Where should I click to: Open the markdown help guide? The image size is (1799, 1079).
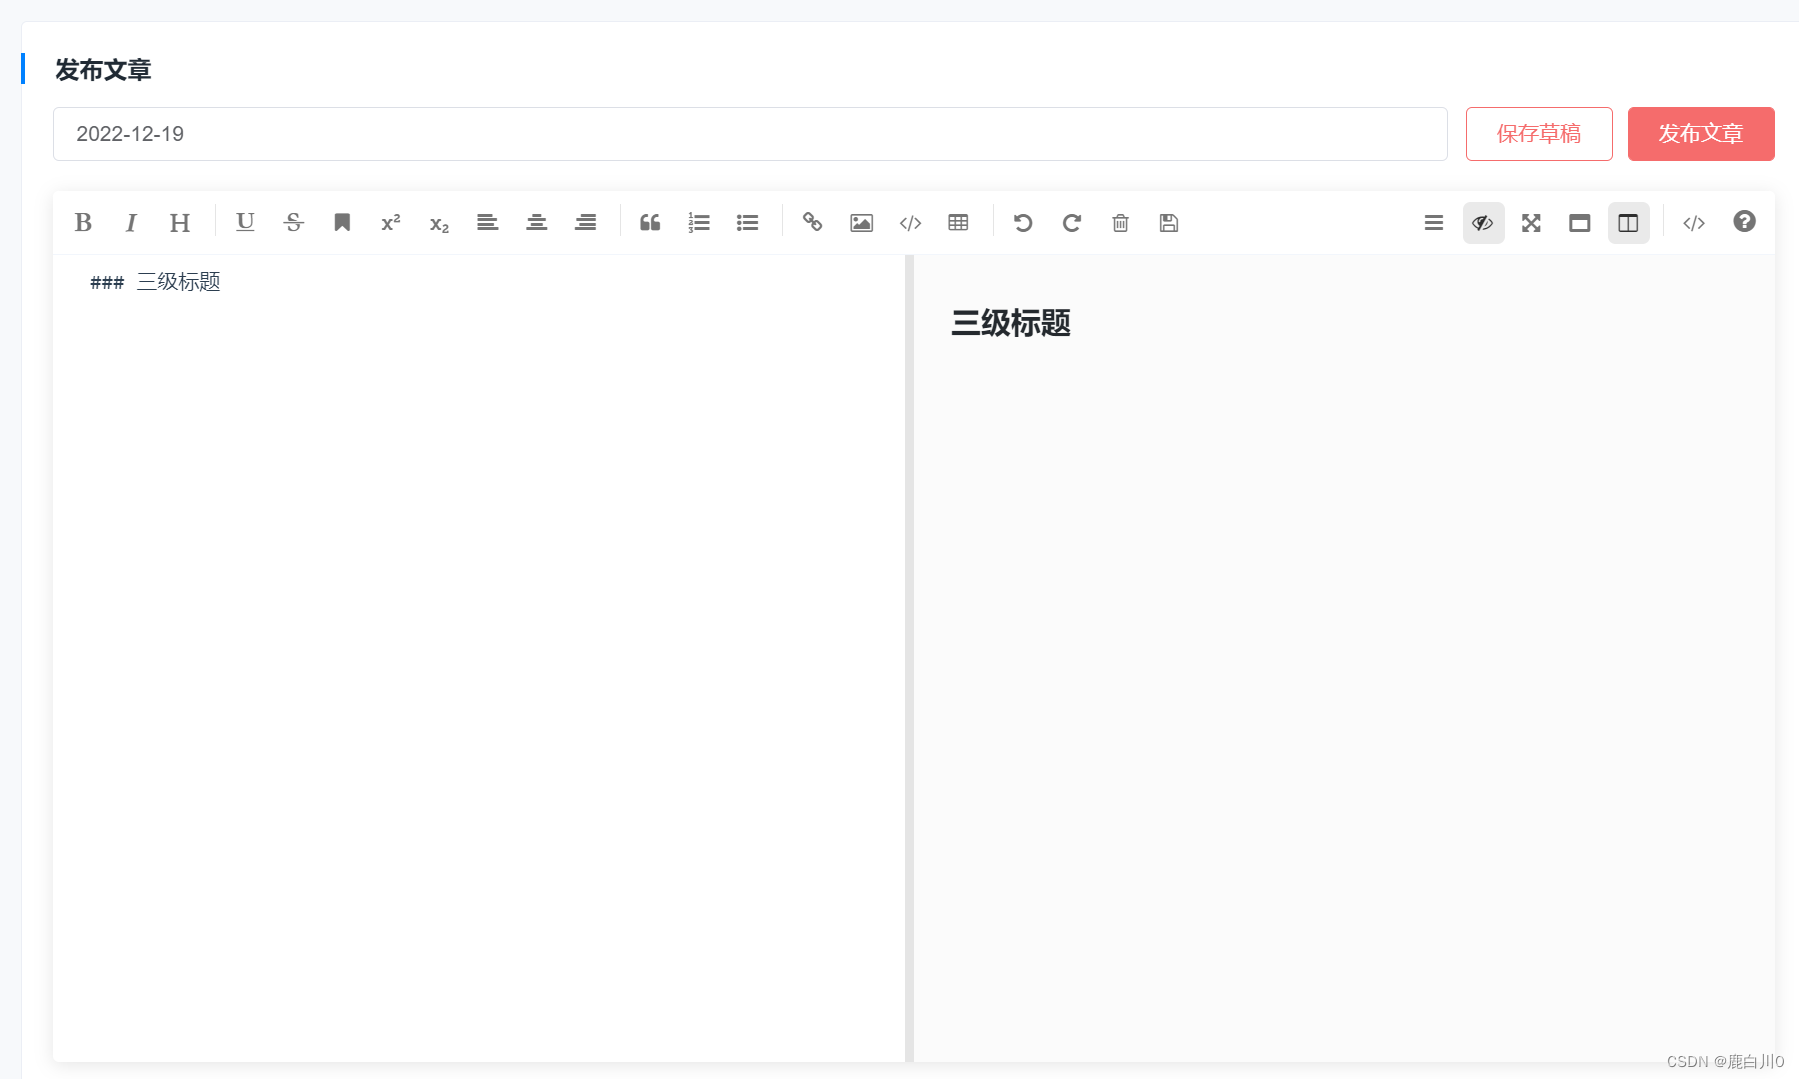pos(1744,222)
